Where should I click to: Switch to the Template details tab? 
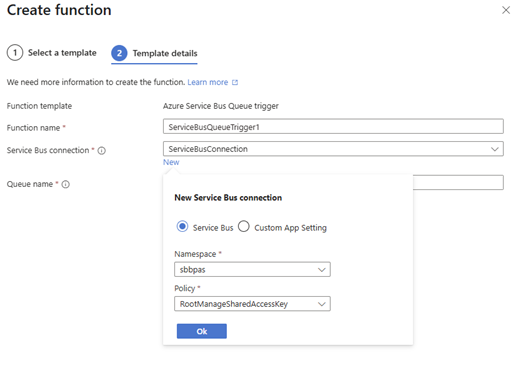point(165,53)
